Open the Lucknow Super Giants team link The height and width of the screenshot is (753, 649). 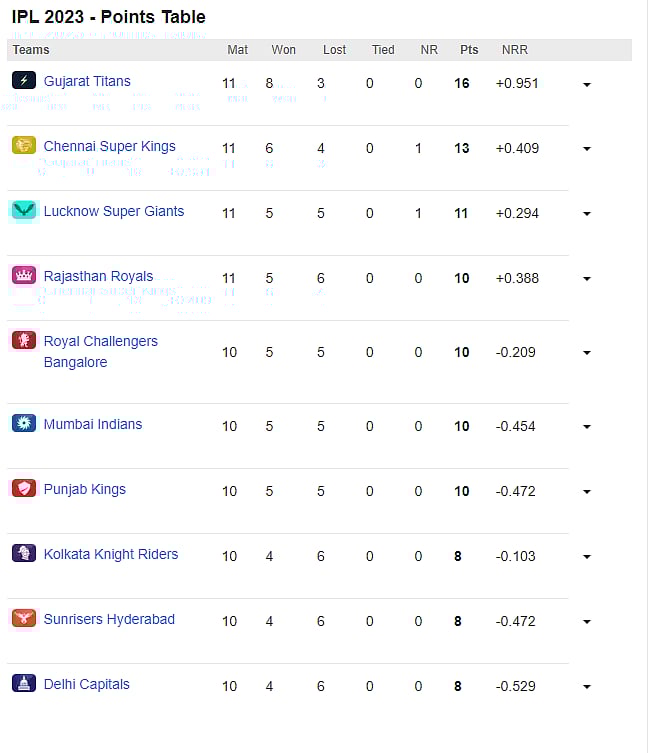(114, 211)
